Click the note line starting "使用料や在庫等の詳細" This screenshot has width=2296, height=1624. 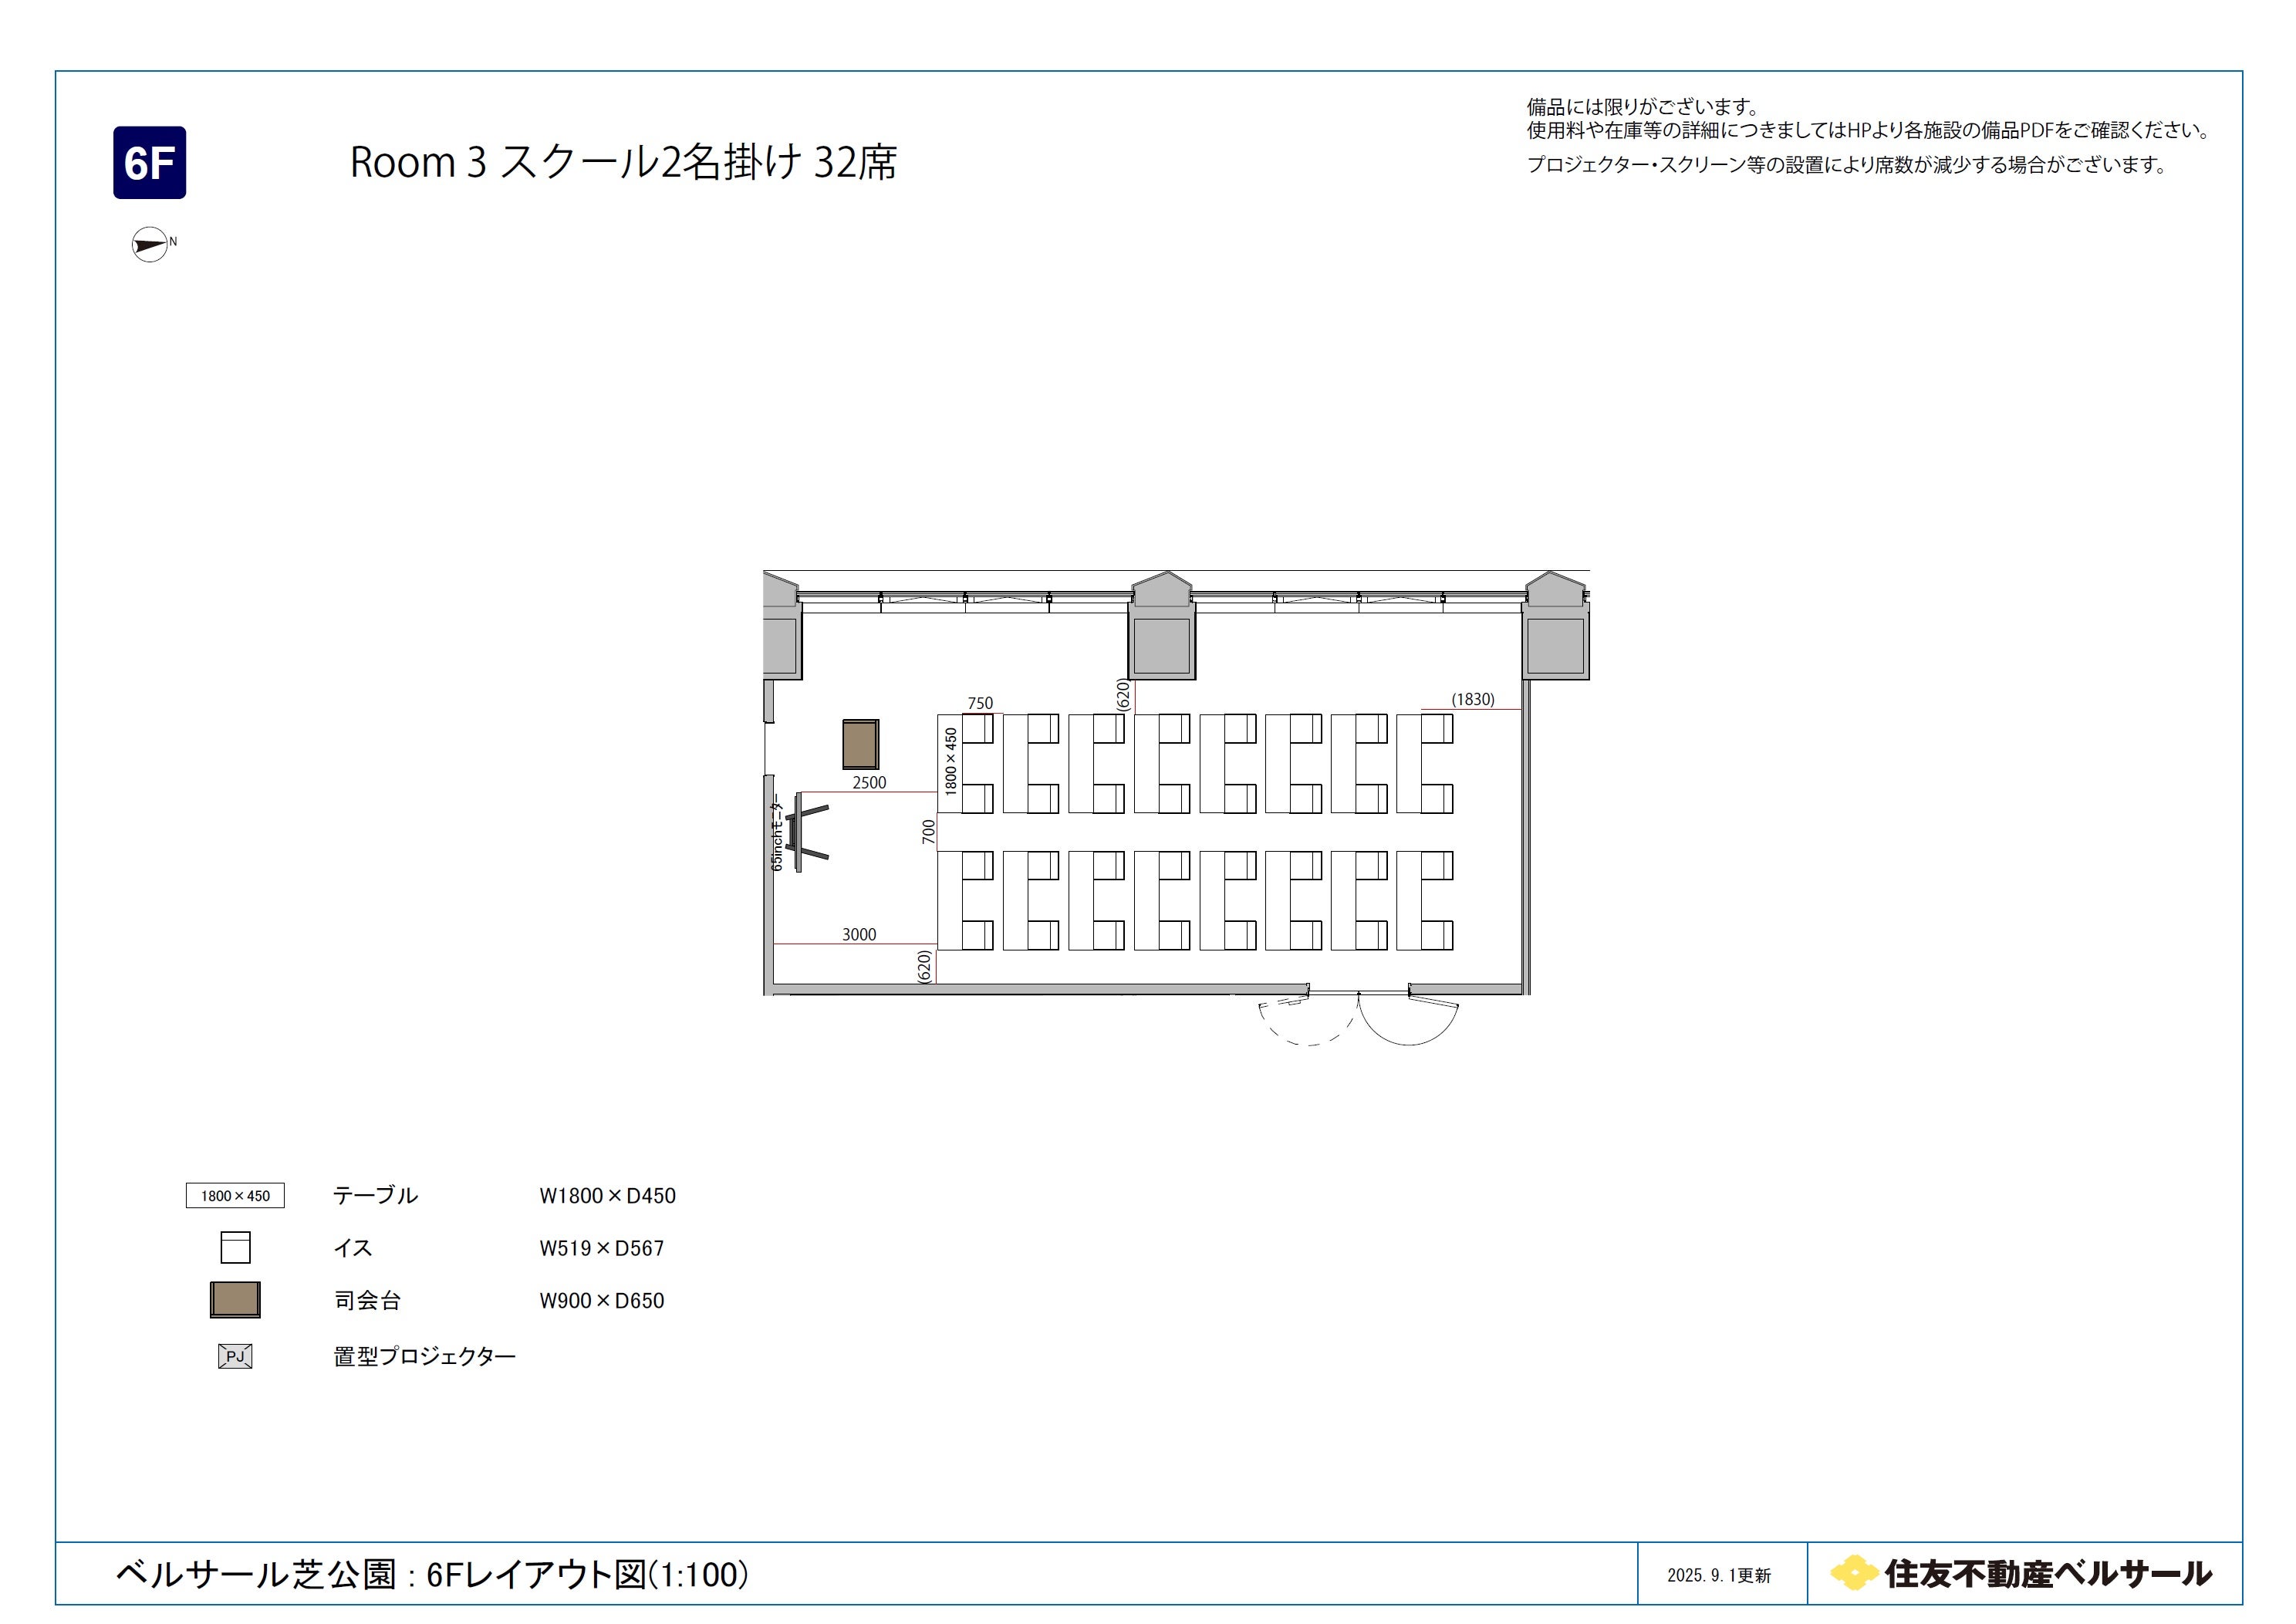click(1868, 130)
